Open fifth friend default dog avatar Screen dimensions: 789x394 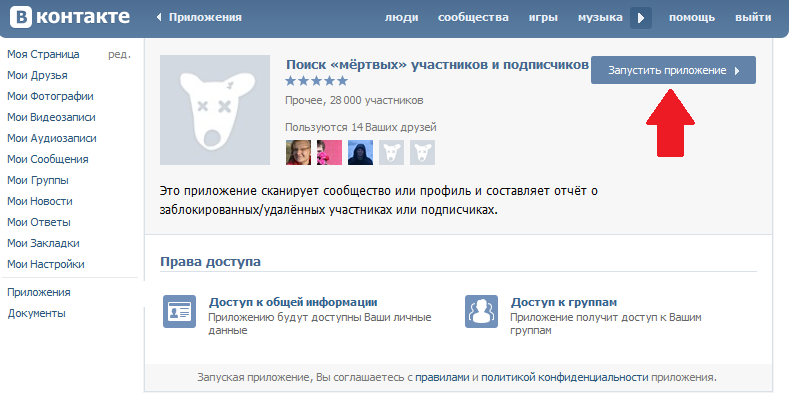(x=422, y=152)
